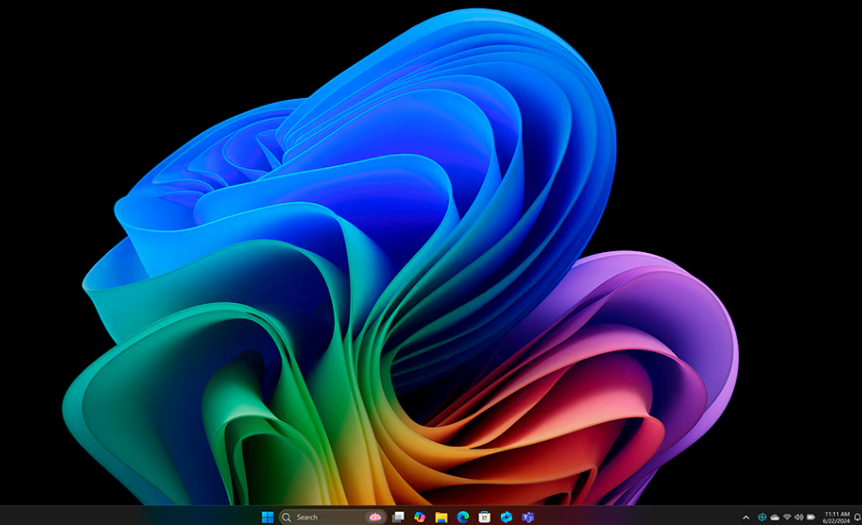Expand the hidden tray icons chevron
862x525 pixels.
746,517
